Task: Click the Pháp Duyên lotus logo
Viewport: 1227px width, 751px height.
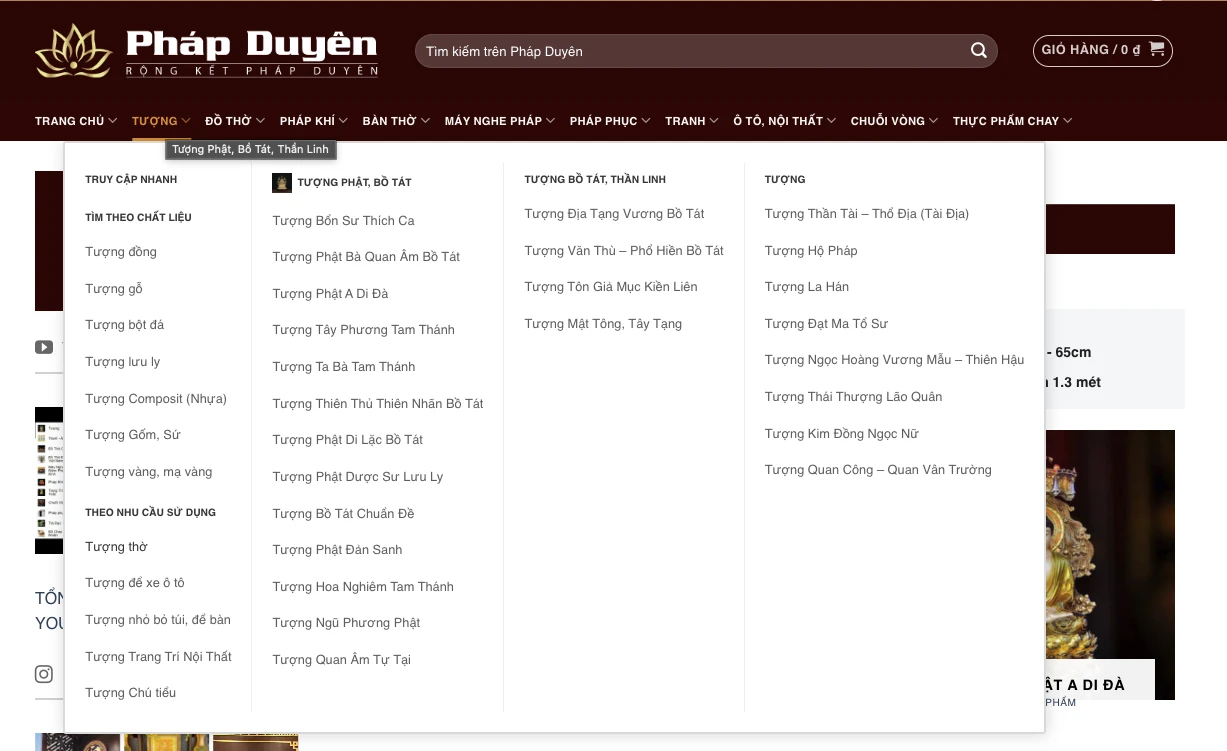Action: [x=73, y=51]
